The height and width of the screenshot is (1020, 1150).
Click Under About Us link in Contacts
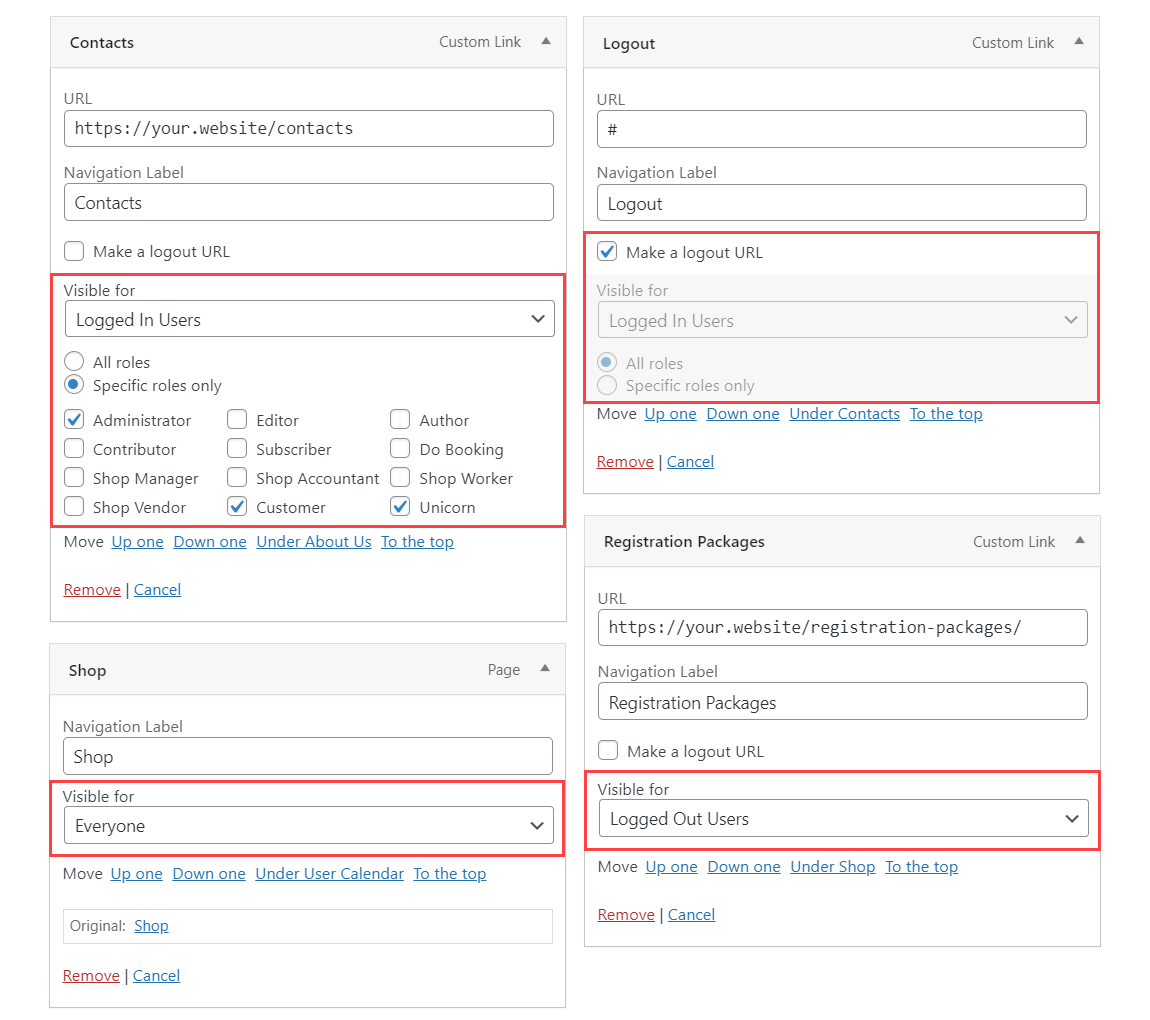click(314, 541)
